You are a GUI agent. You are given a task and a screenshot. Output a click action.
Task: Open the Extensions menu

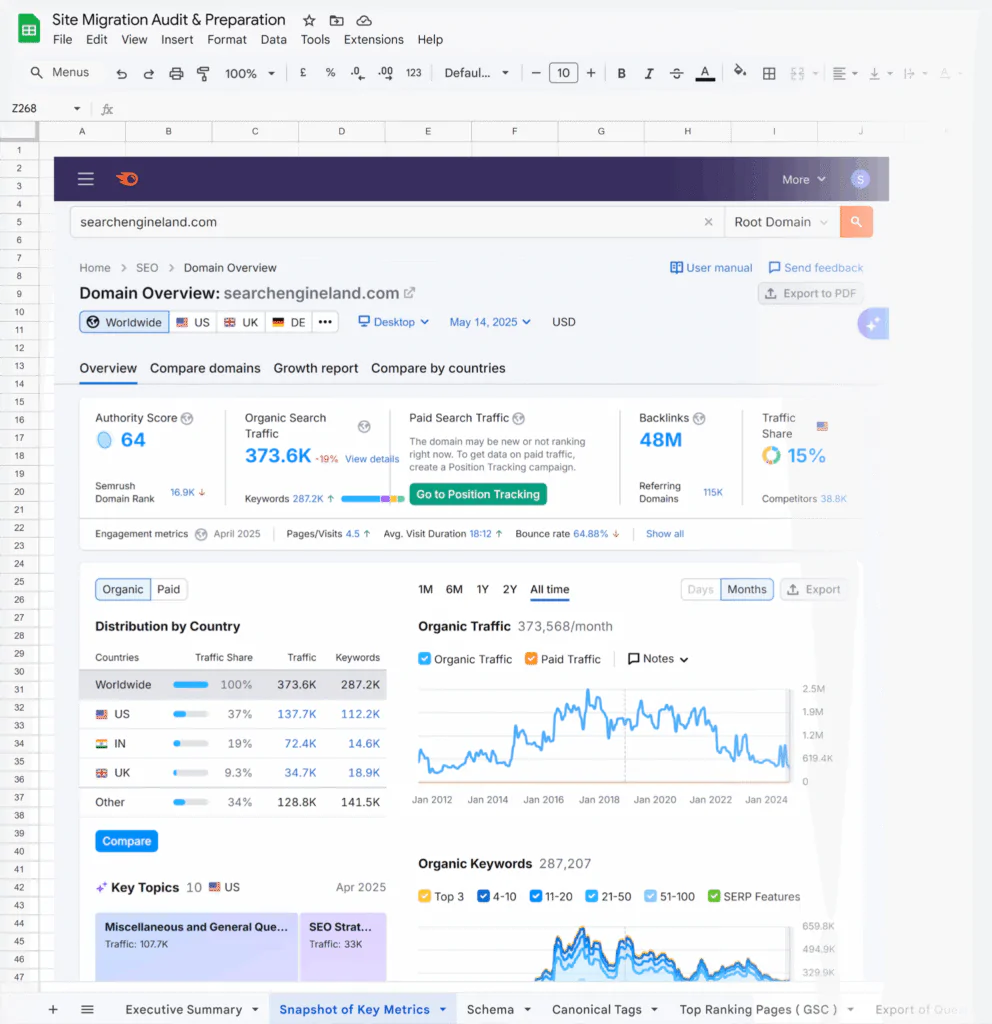[x=374, y=39]
